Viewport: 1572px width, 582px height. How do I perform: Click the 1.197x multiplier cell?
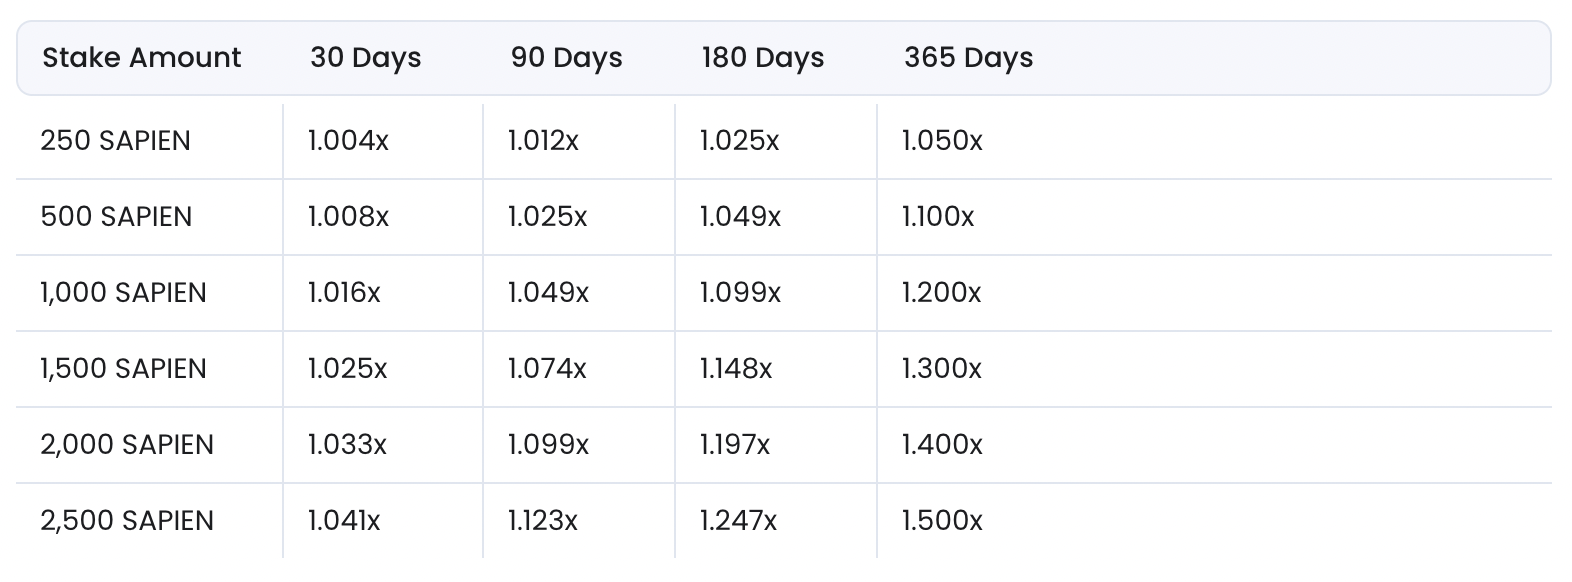[735, 445]
